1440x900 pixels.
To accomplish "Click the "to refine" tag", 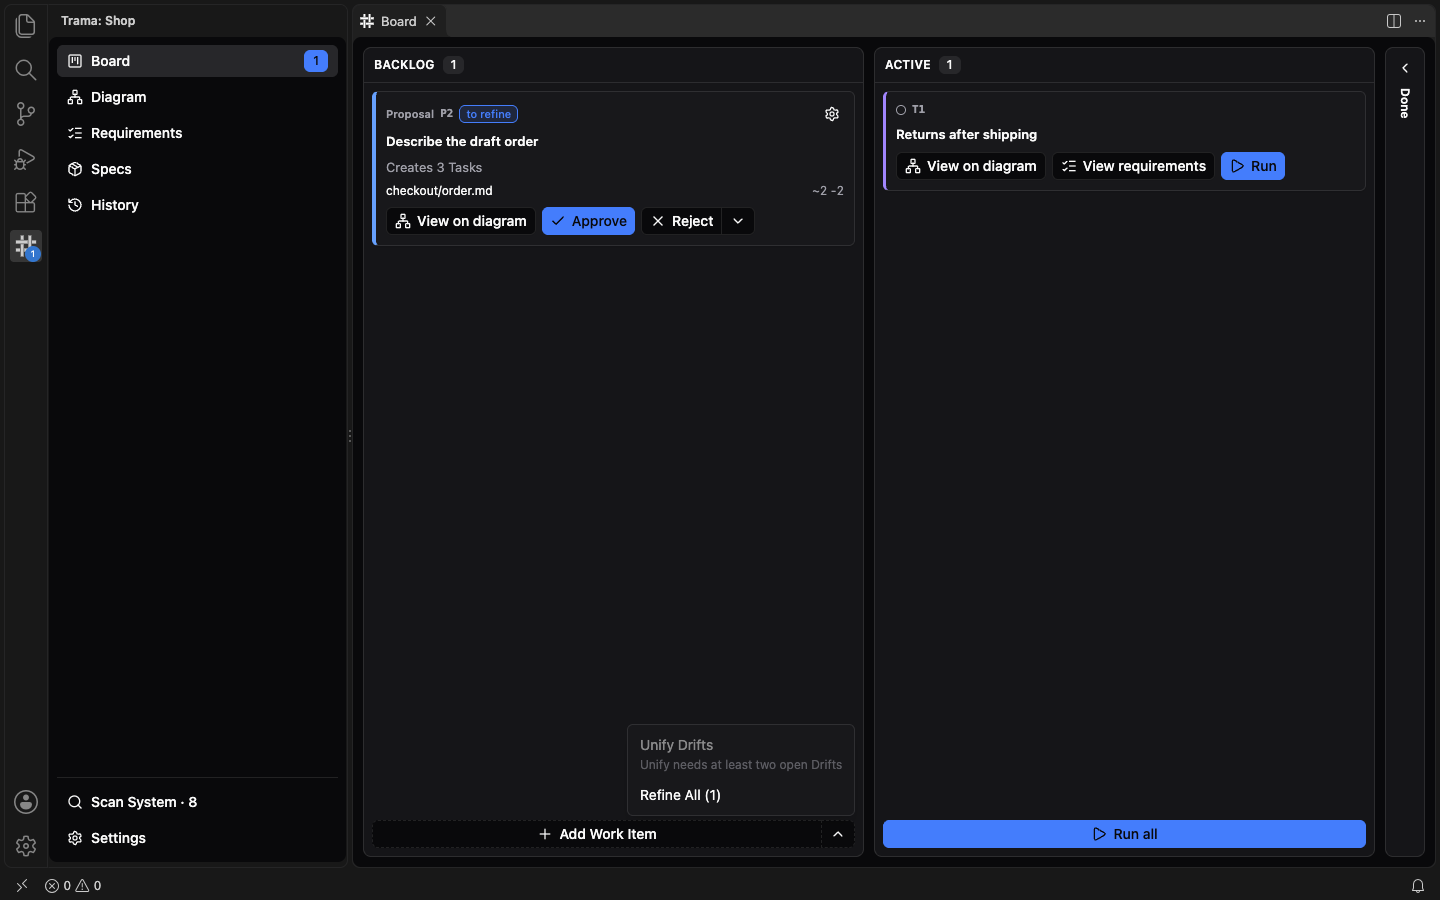I will (x=488, y=114).
